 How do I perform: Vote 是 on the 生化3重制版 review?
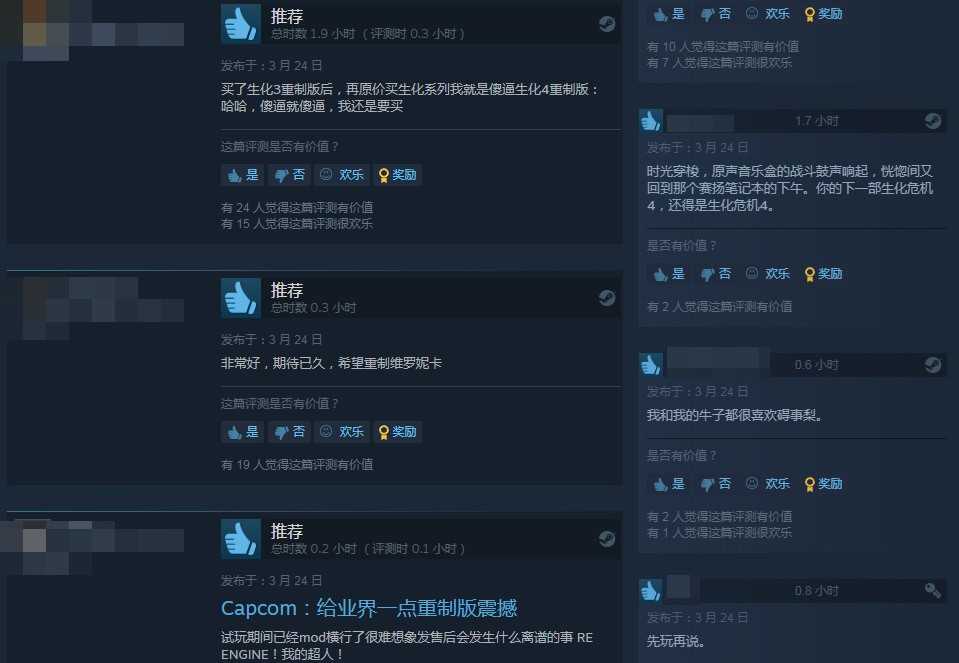click(x=243, y=175)
